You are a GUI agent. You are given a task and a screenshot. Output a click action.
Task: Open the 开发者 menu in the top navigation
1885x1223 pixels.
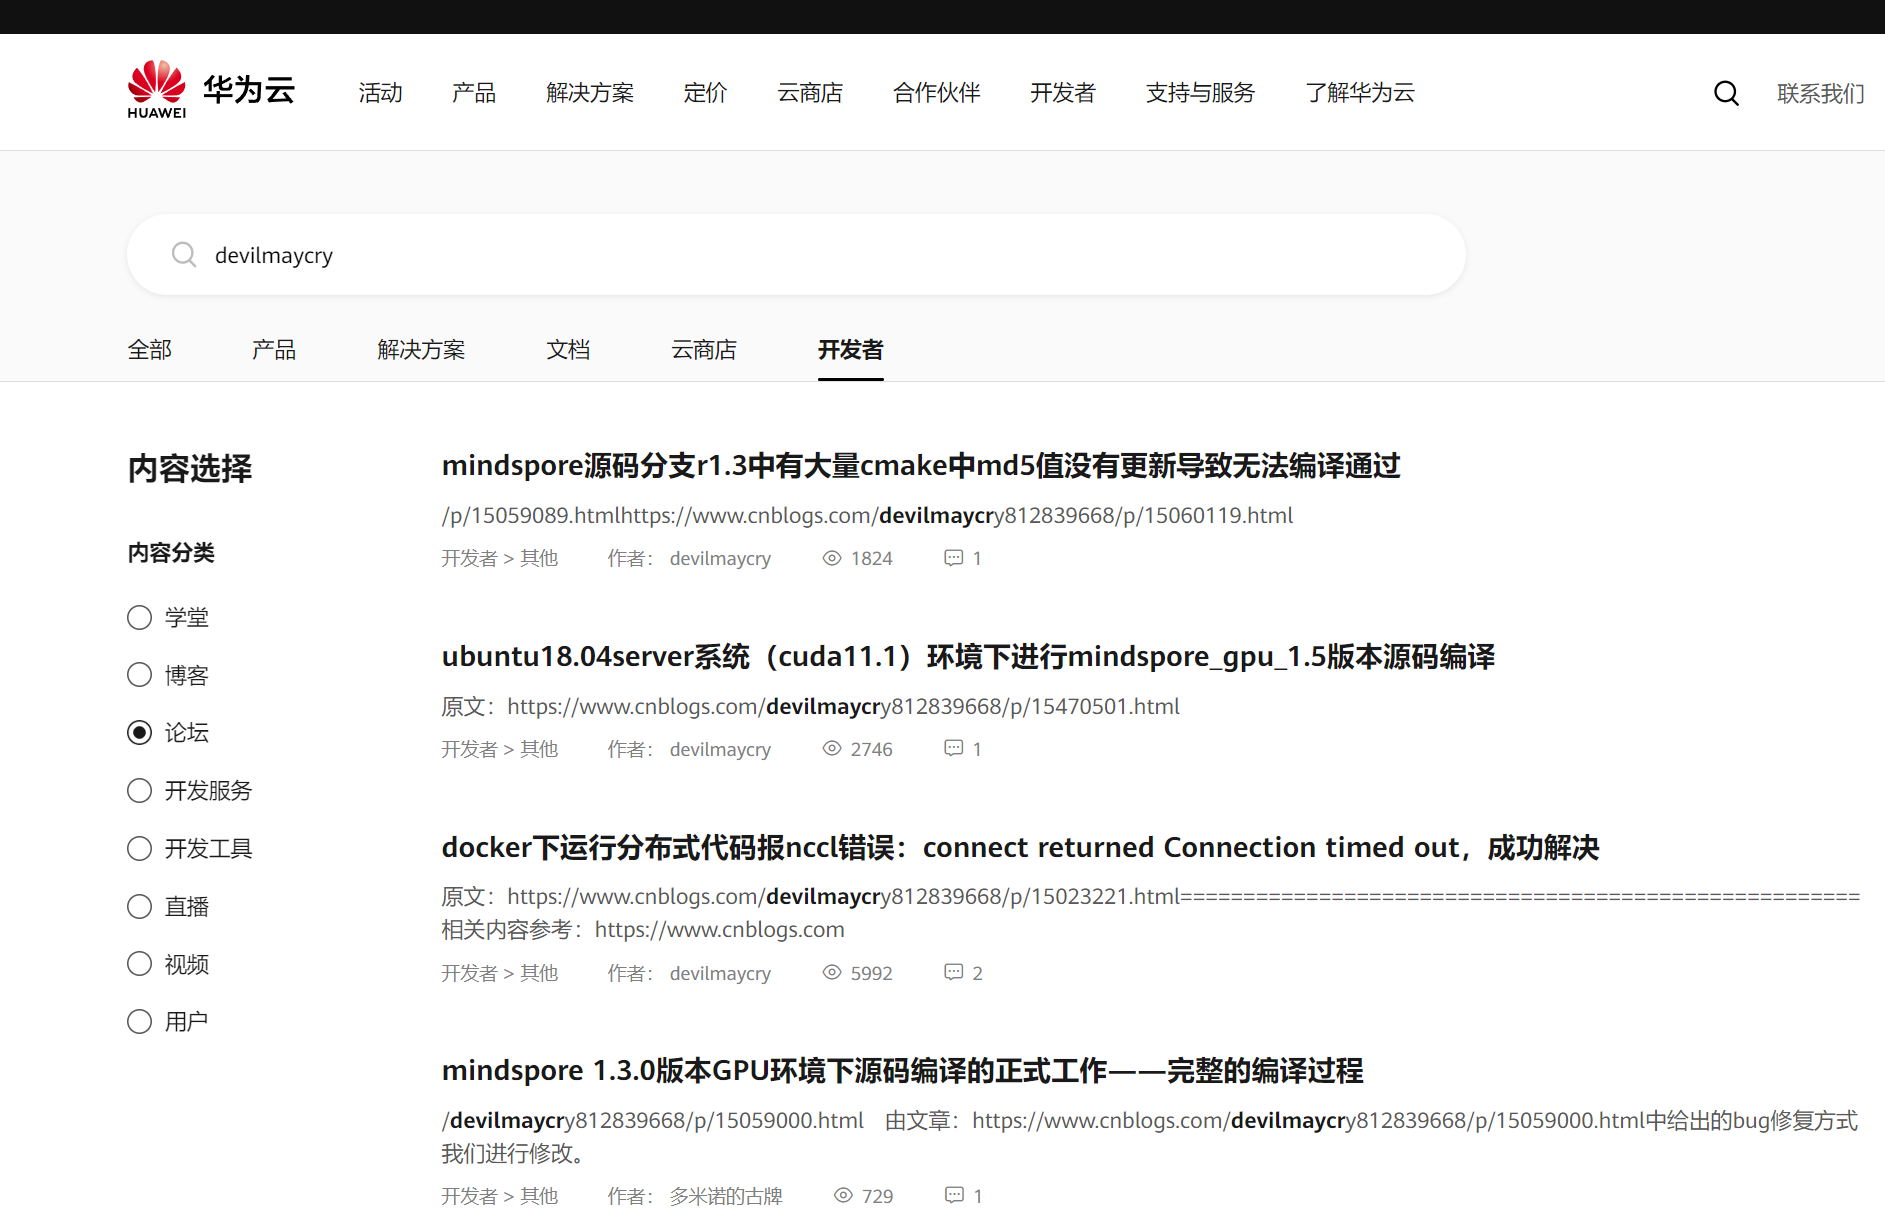(x=1063, y=93)
